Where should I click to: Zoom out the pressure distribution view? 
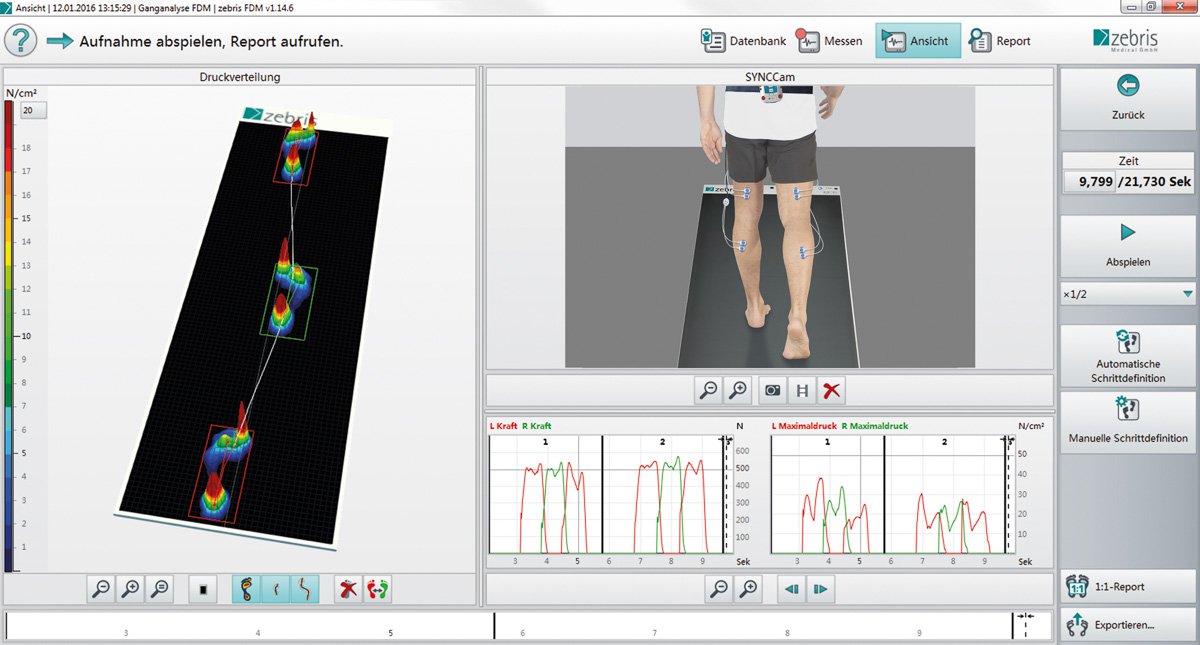coord(101,589)
